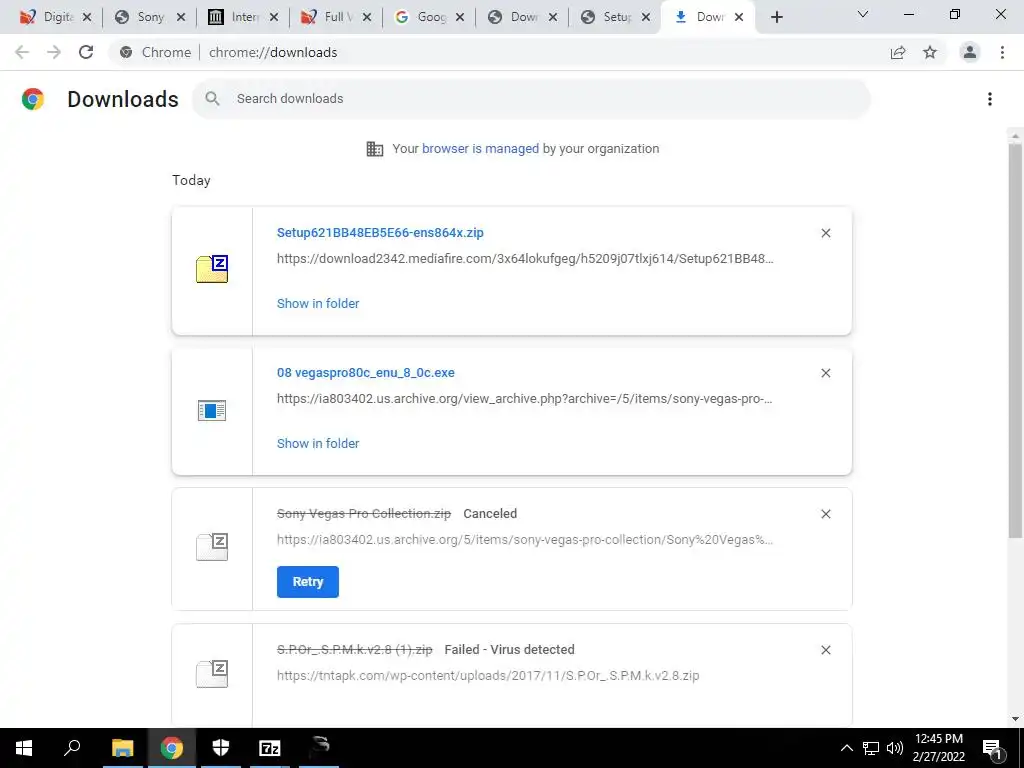Focus the Search downloads field
This screenshot has width=1024, height=768.
coord(531,99)
